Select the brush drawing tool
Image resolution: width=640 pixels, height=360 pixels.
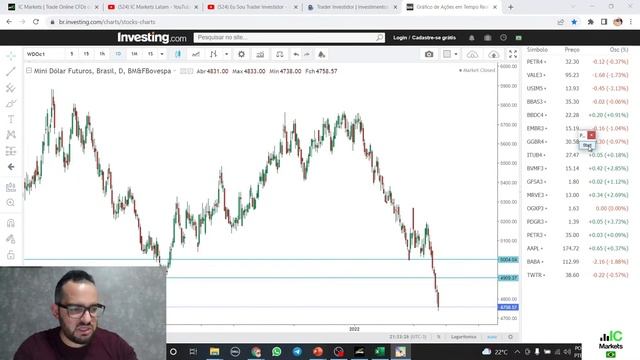point(11,104)
